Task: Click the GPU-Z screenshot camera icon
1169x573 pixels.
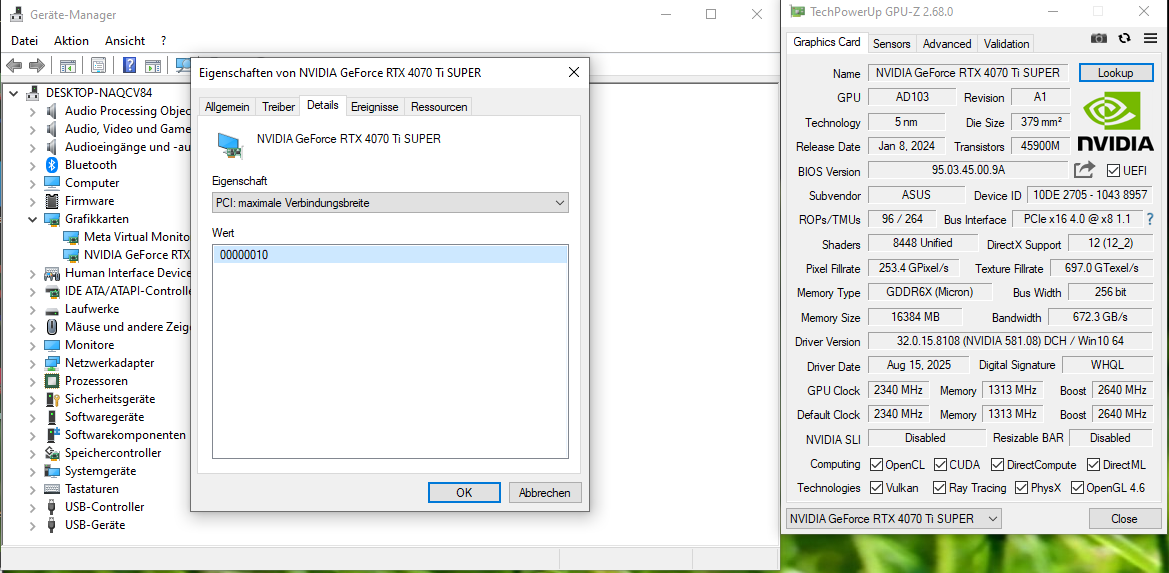Action: (1099, 38)
